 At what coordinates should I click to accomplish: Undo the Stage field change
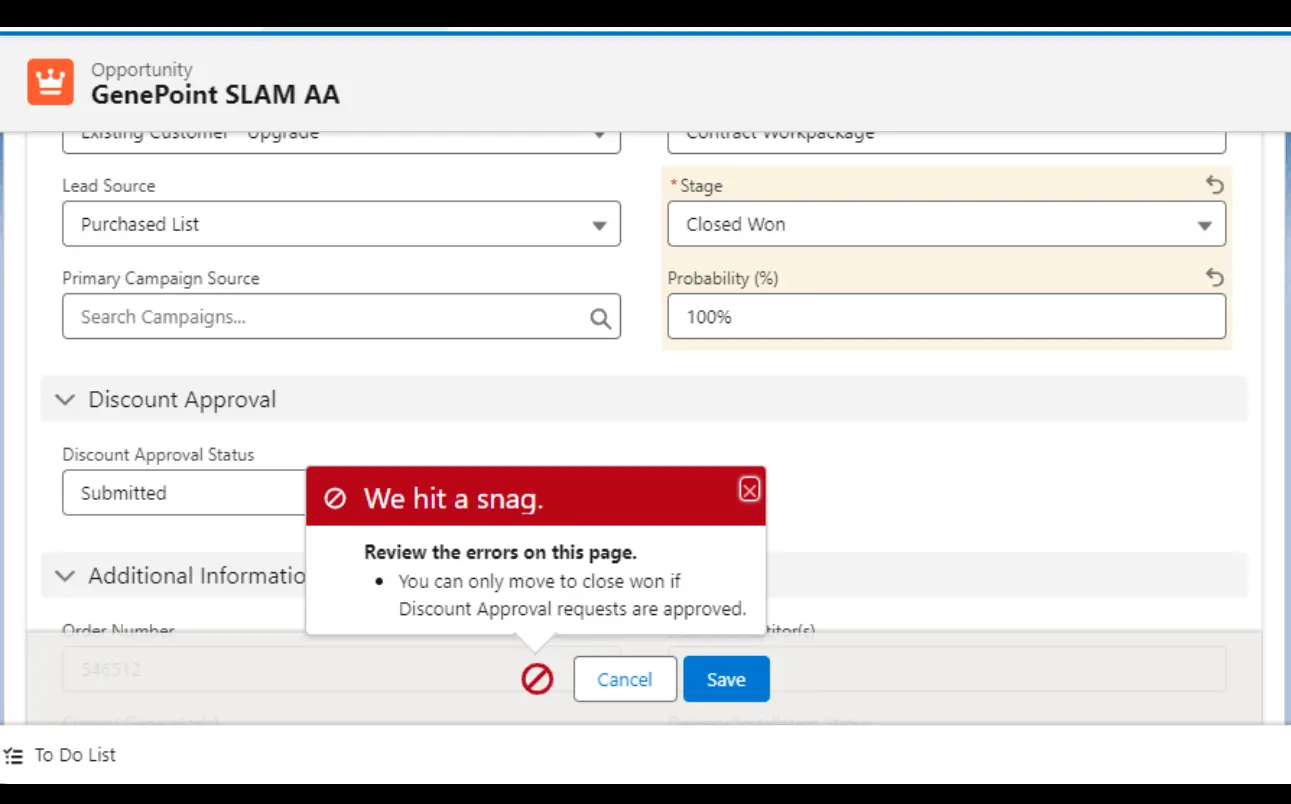coord(1214,185)
